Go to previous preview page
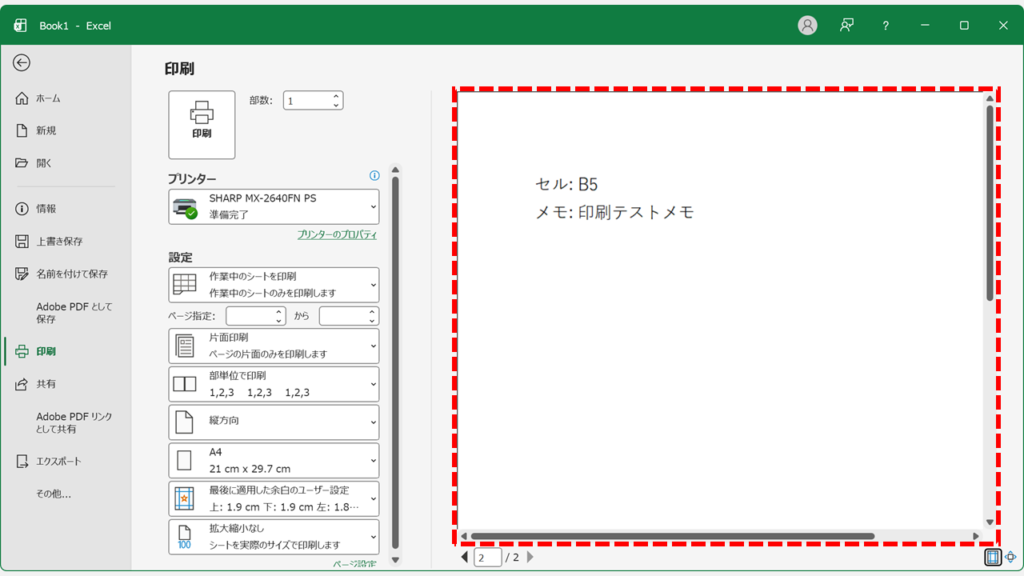 (x=464, y=557)
